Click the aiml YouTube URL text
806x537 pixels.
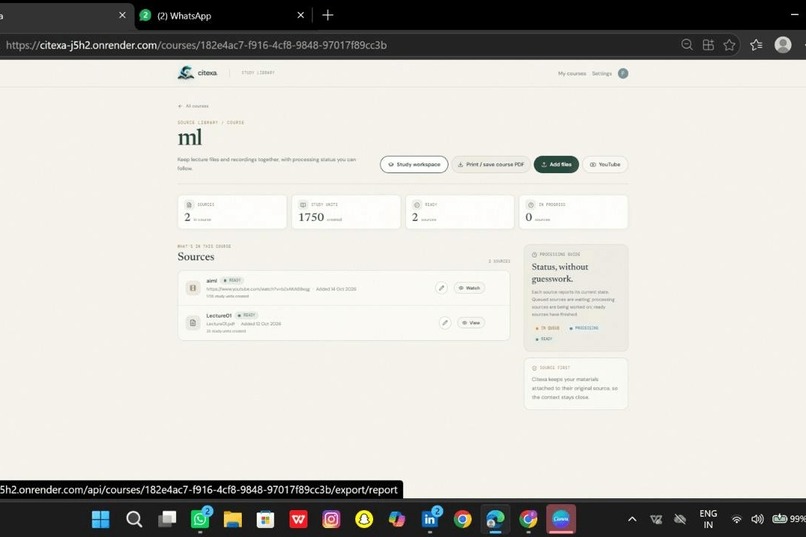click(x=258, y=289)
